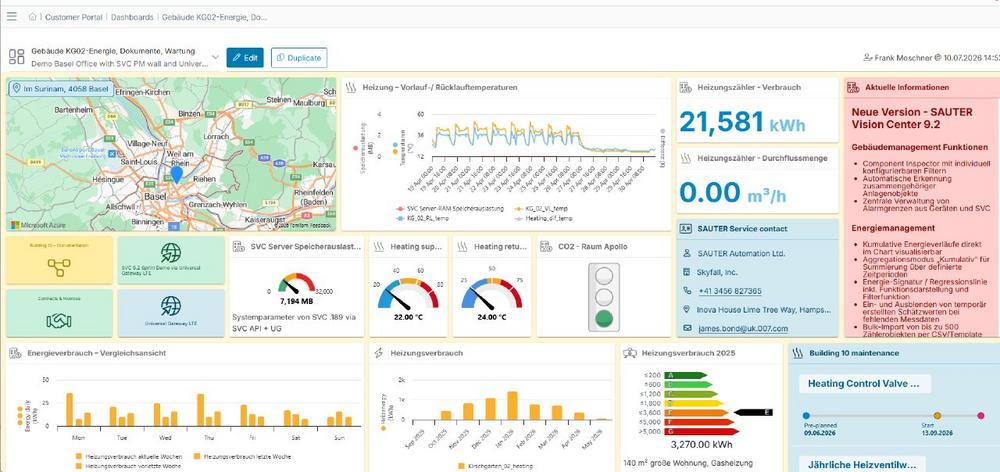The image size is (1000, 472).
Task: Open Jährliche Heizventilw... maintenance task
Action: (x=862, y=465)
